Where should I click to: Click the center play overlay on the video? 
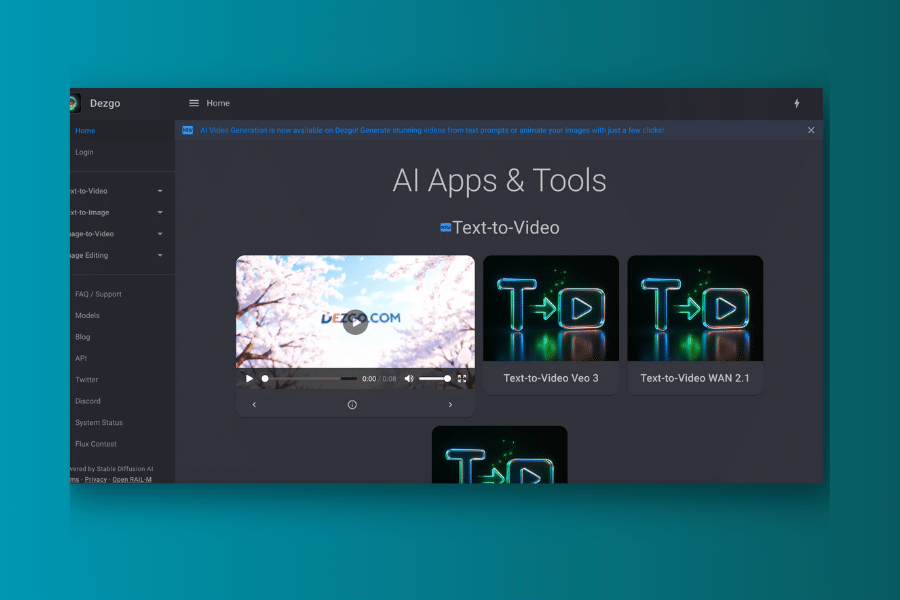(355, 322)
